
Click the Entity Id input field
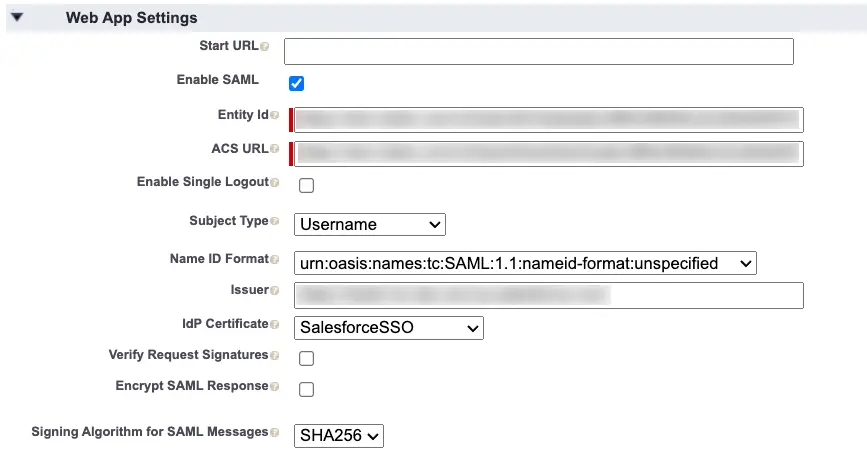[x=549, y=120]
